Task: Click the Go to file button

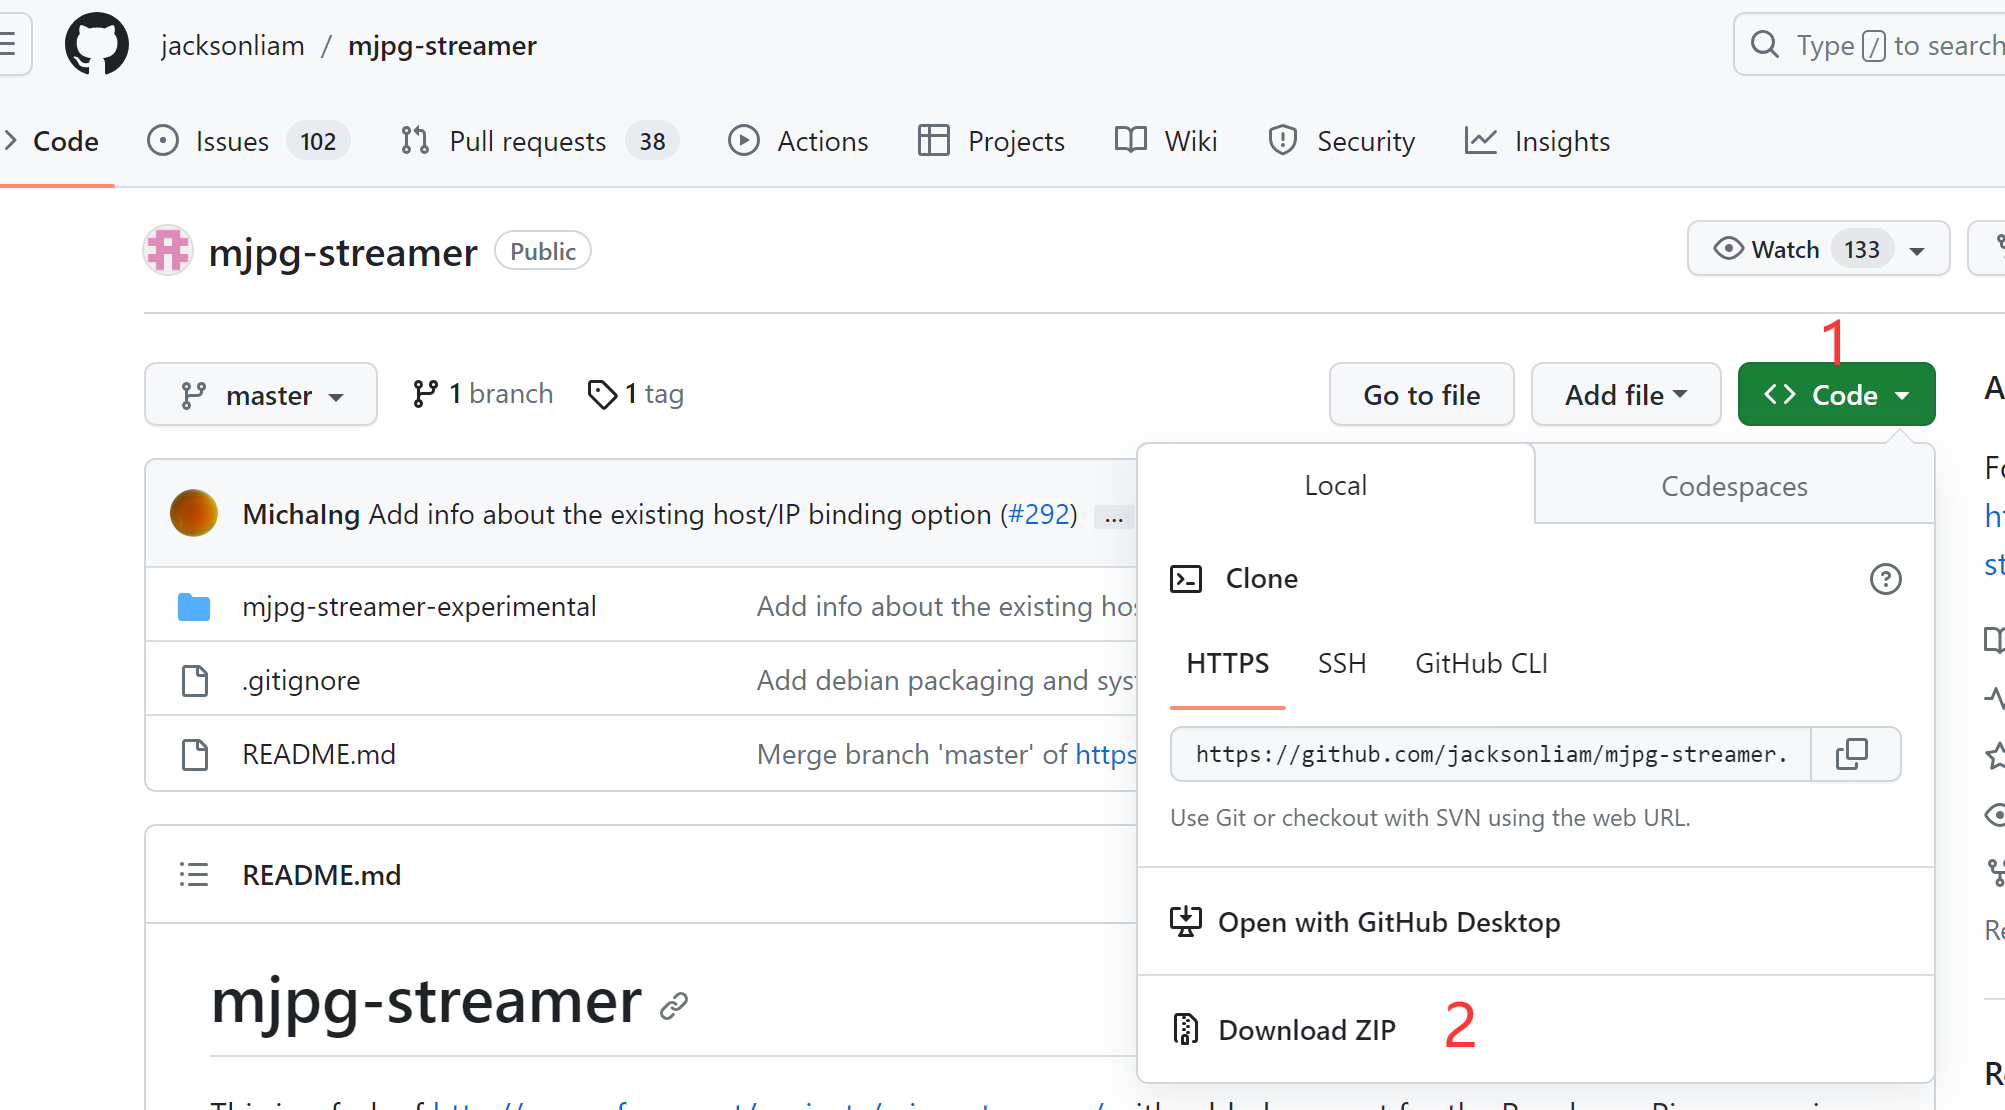Action: click(x=1421, y=395)
